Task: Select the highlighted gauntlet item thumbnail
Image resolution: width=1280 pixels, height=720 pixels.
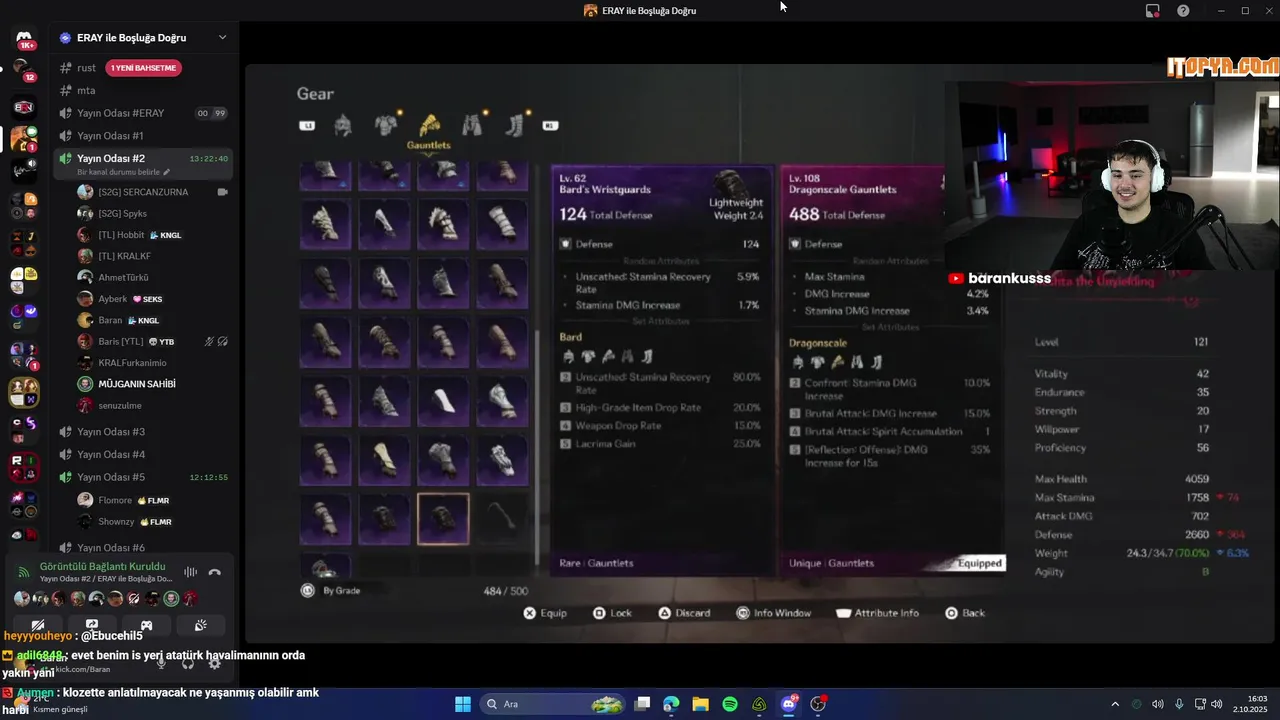Action: click(x=443, y=519)
